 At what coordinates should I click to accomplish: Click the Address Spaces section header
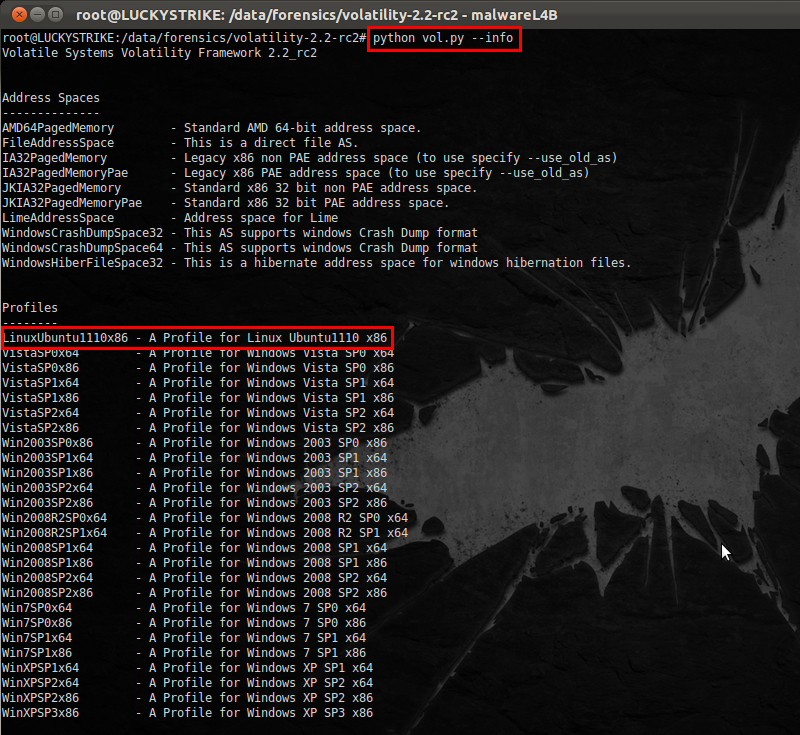[x=51, y=97]
